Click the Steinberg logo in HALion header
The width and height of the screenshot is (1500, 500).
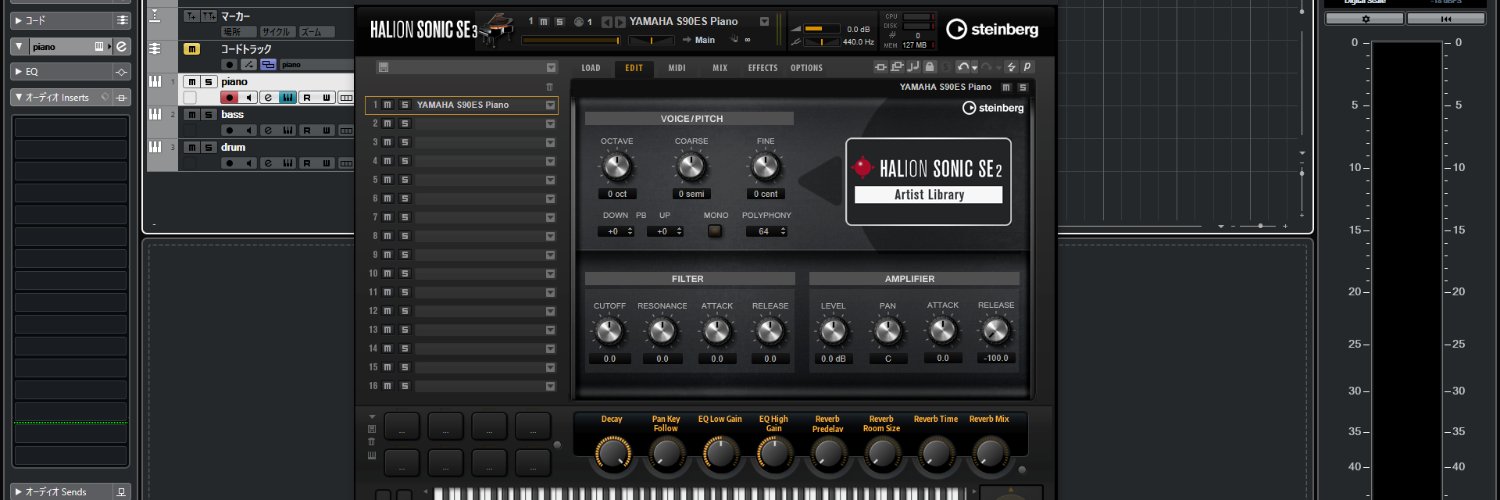point(994,29)
